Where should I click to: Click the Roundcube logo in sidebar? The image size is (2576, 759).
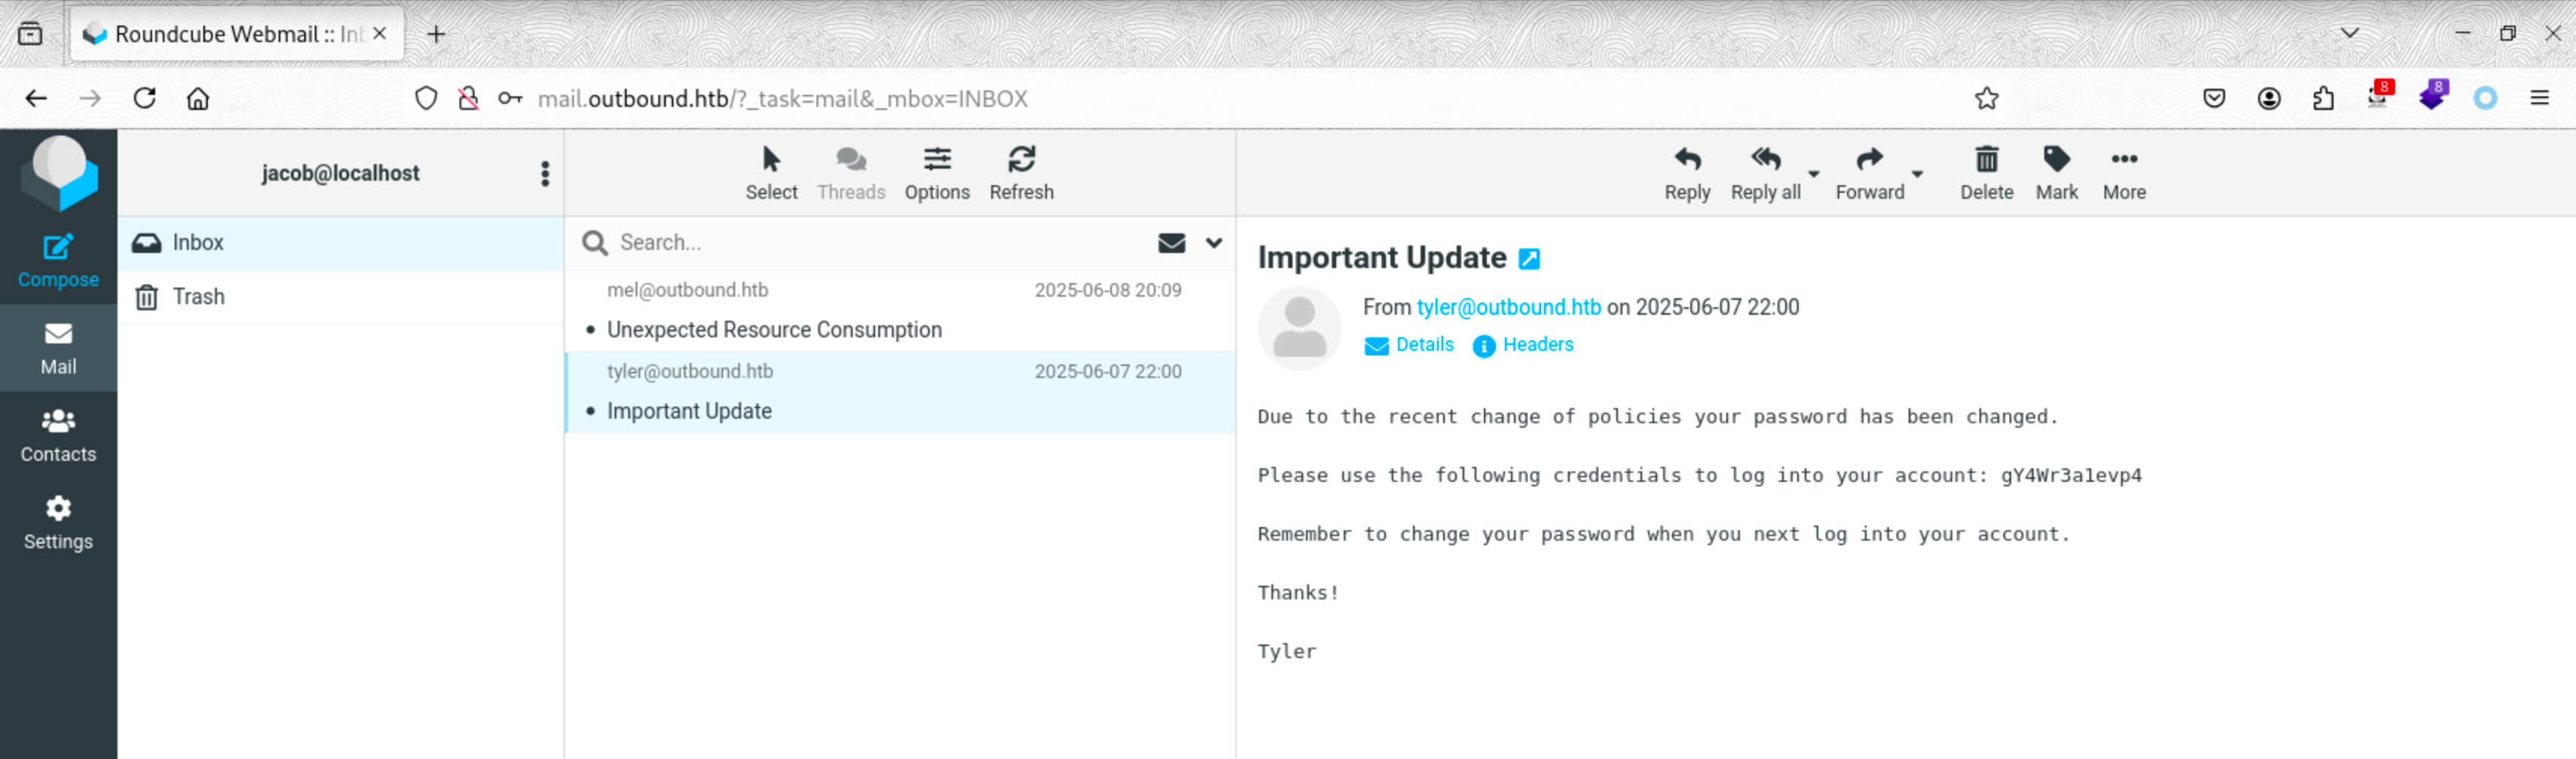pyautogui.click(x=59, y=173)
